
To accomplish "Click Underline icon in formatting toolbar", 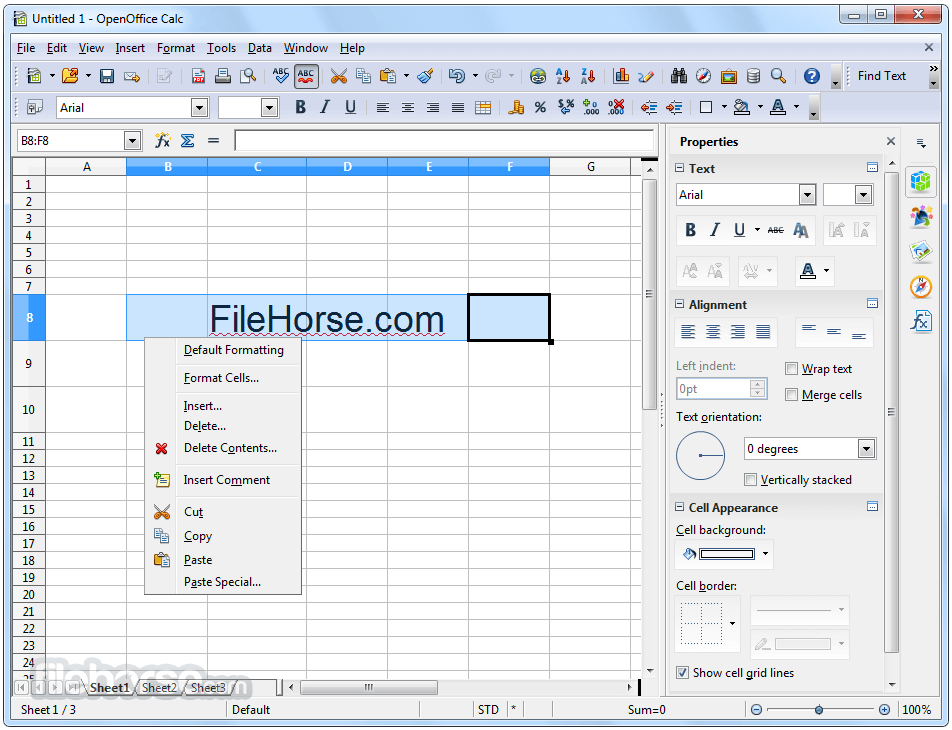I will 350,107.
